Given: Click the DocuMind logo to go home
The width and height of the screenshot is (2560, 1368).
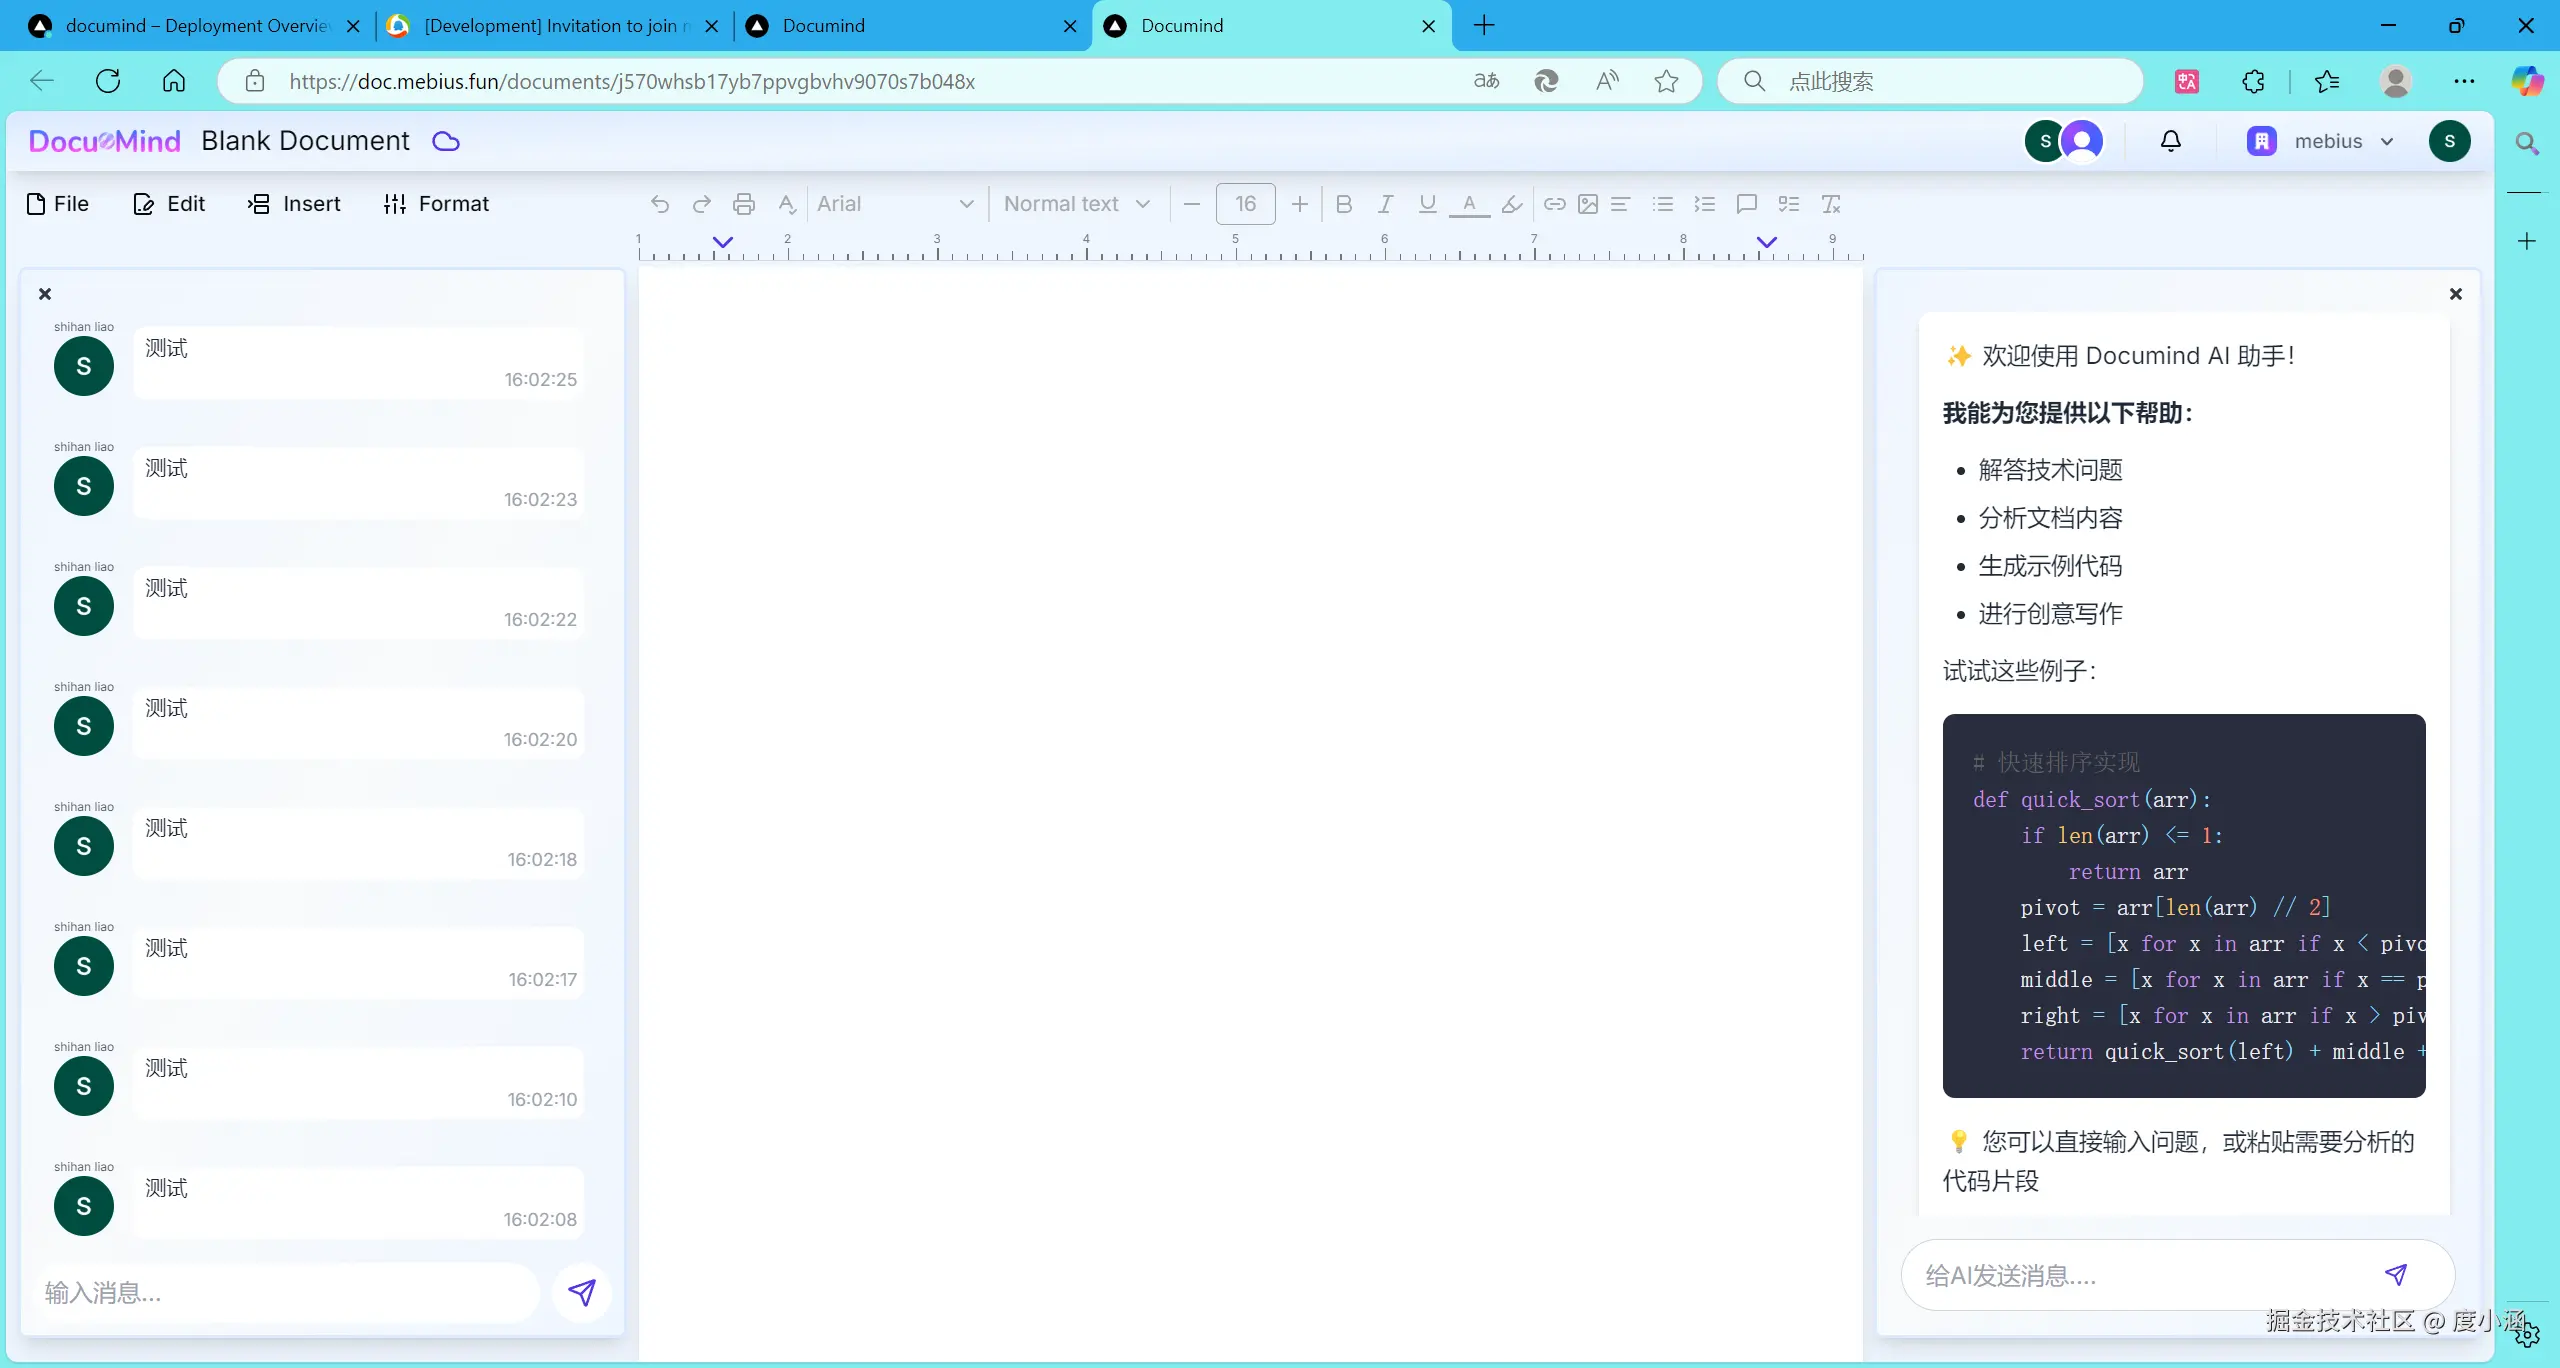Looking at the screenshot, I should tap(105, 141).
